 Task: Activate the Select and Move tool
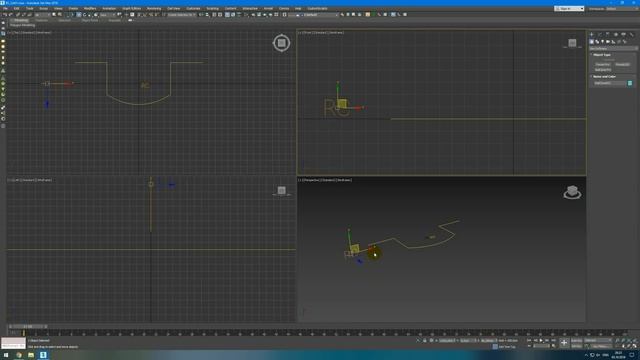coord(79,14)
